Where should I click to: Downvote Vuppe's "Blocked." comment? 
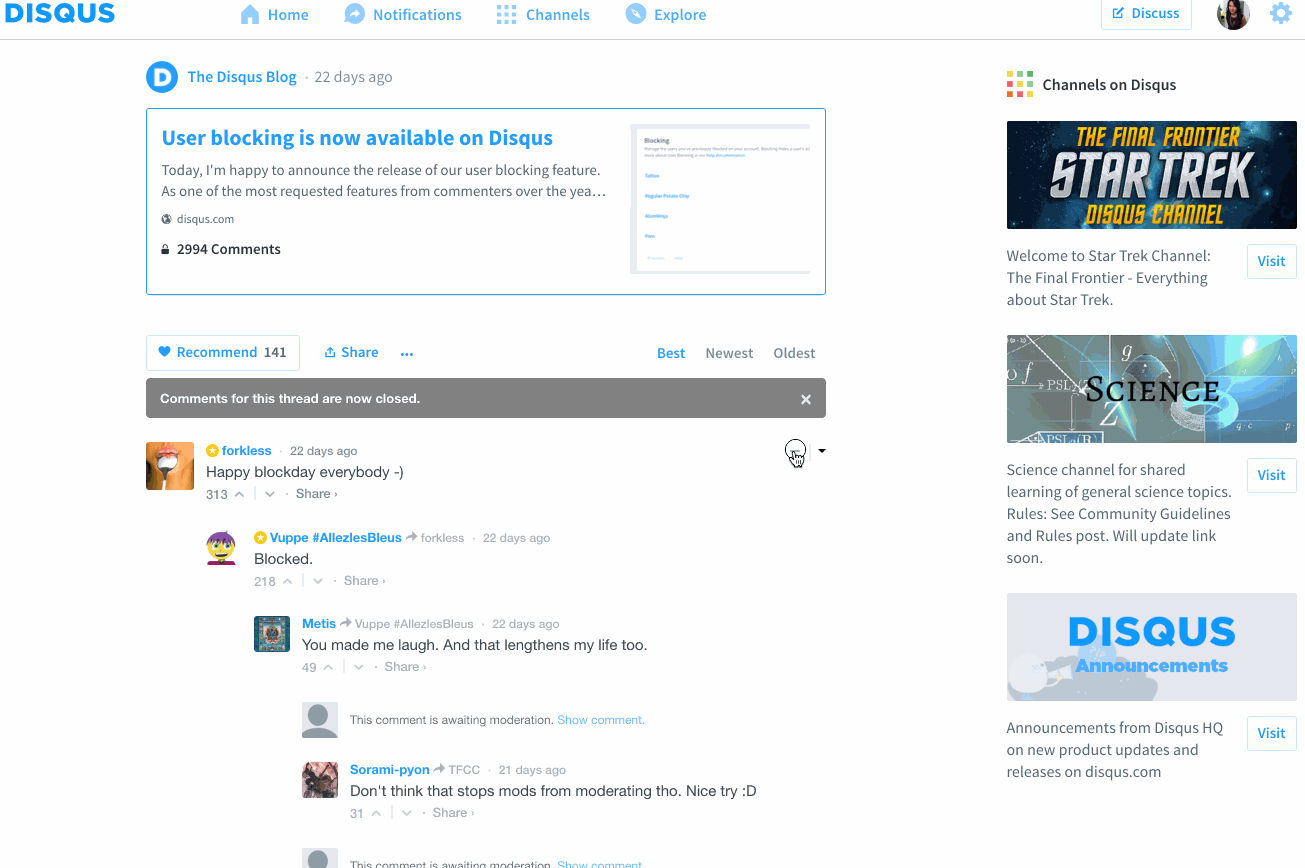tap(317, 580)
